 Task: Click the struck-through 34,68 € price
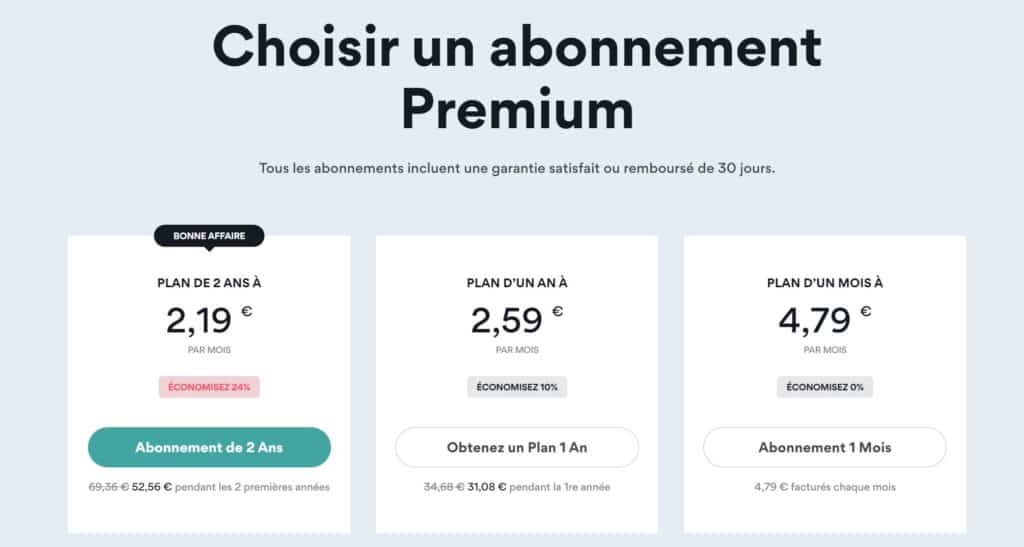click(x=443, y=487)
